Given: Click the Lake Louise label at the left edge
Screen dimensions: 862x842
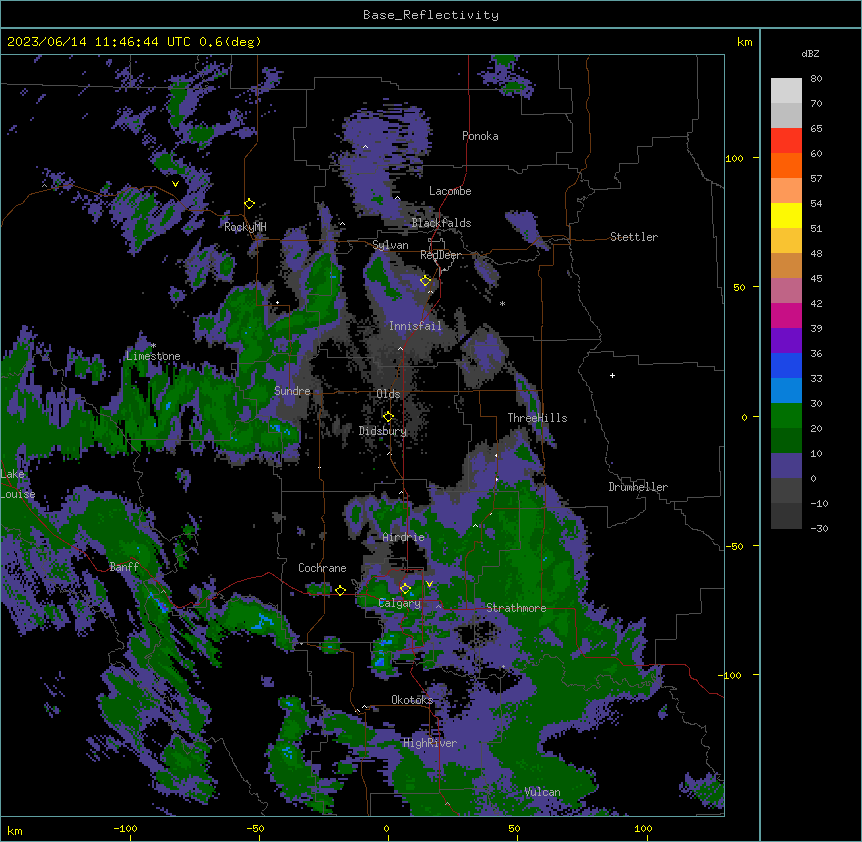Looking at the screenshot, I should [16, 484].
